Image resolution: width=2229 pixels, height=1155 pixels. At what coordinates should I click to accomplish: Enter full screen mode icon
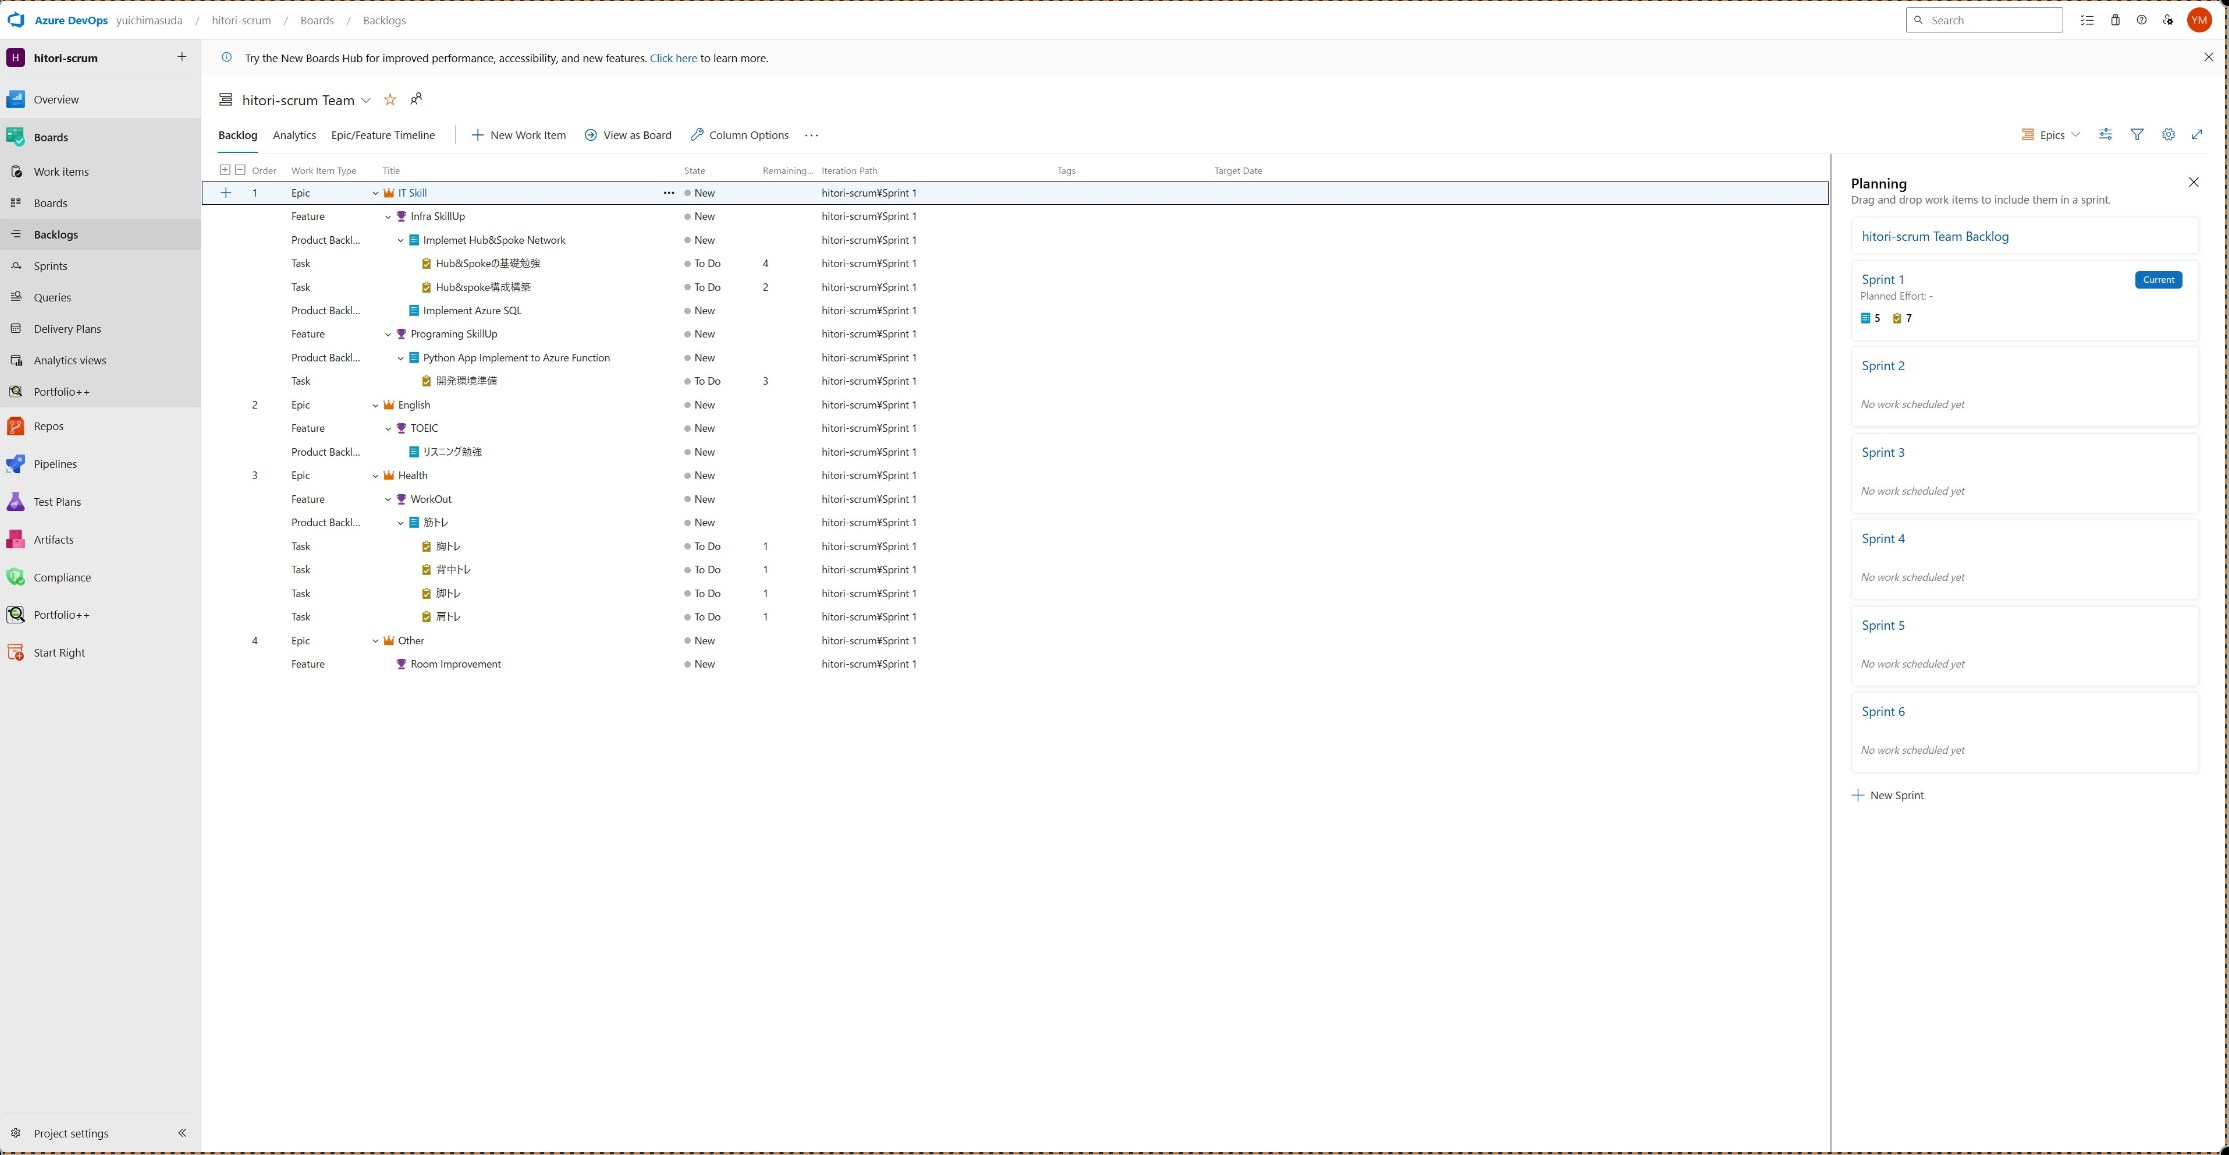2197,135
